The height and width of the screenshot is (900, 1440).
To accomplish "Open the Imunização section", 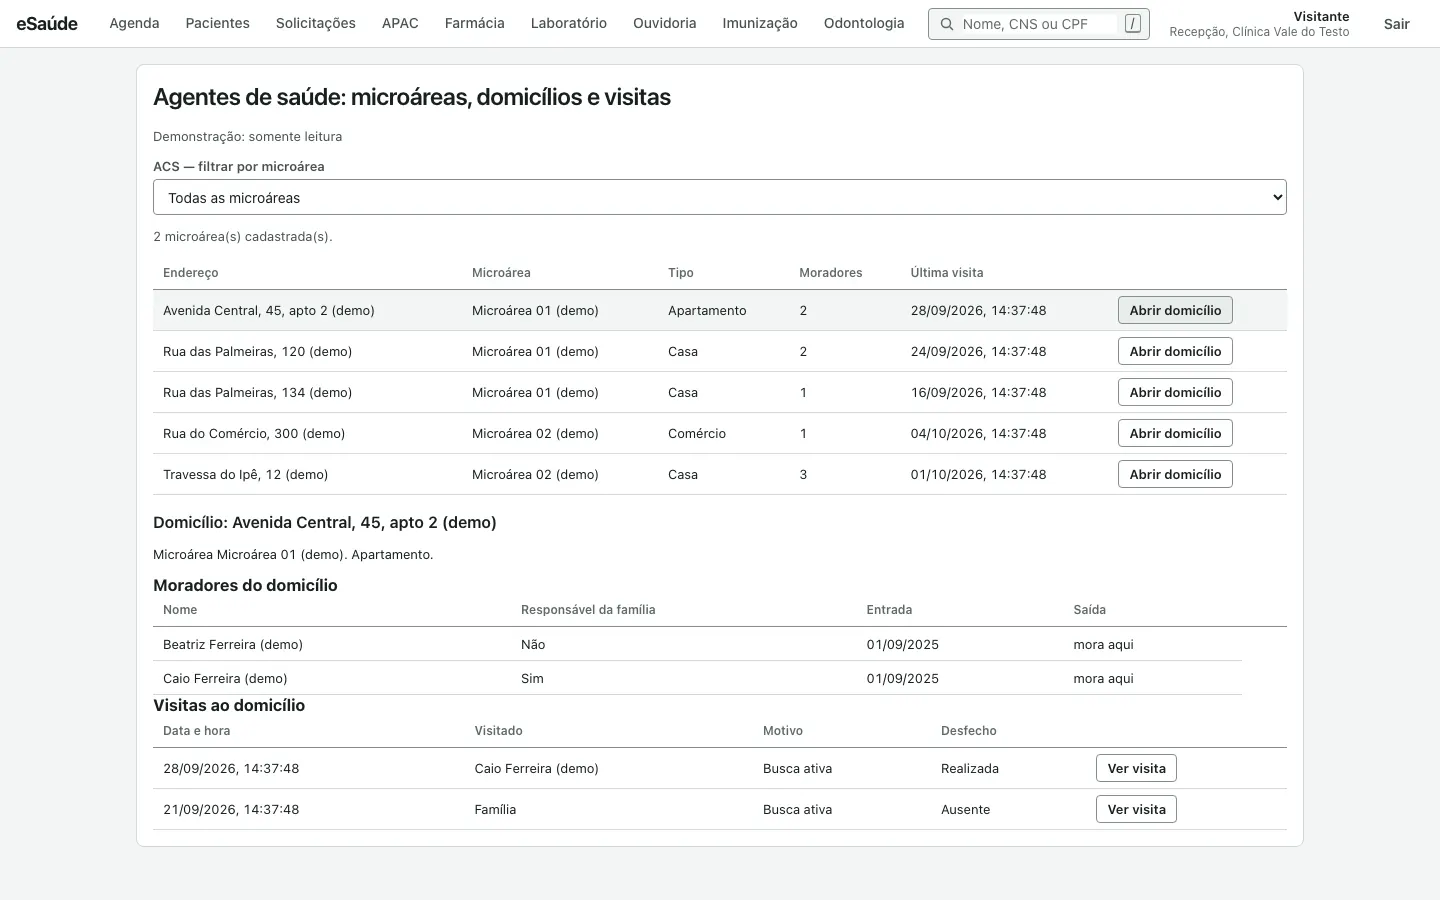I will click(760, 23).
